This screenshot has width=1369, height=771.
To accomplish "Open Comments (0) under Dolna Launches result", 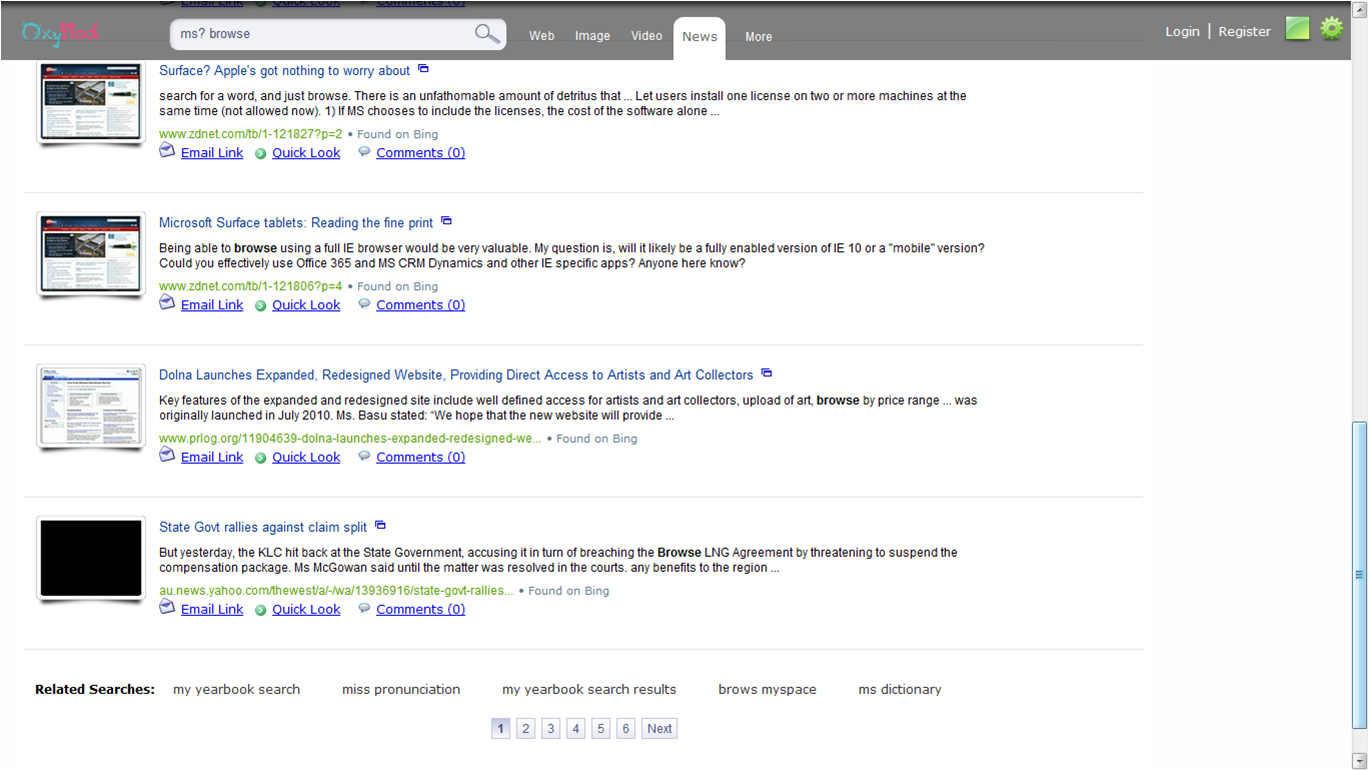I will point(420,457).
